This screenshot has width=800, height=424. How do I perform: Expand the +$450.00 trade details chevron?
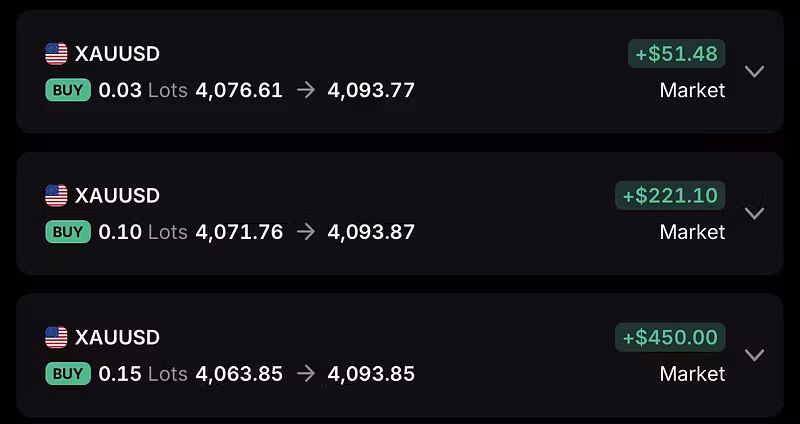point(754,355)
